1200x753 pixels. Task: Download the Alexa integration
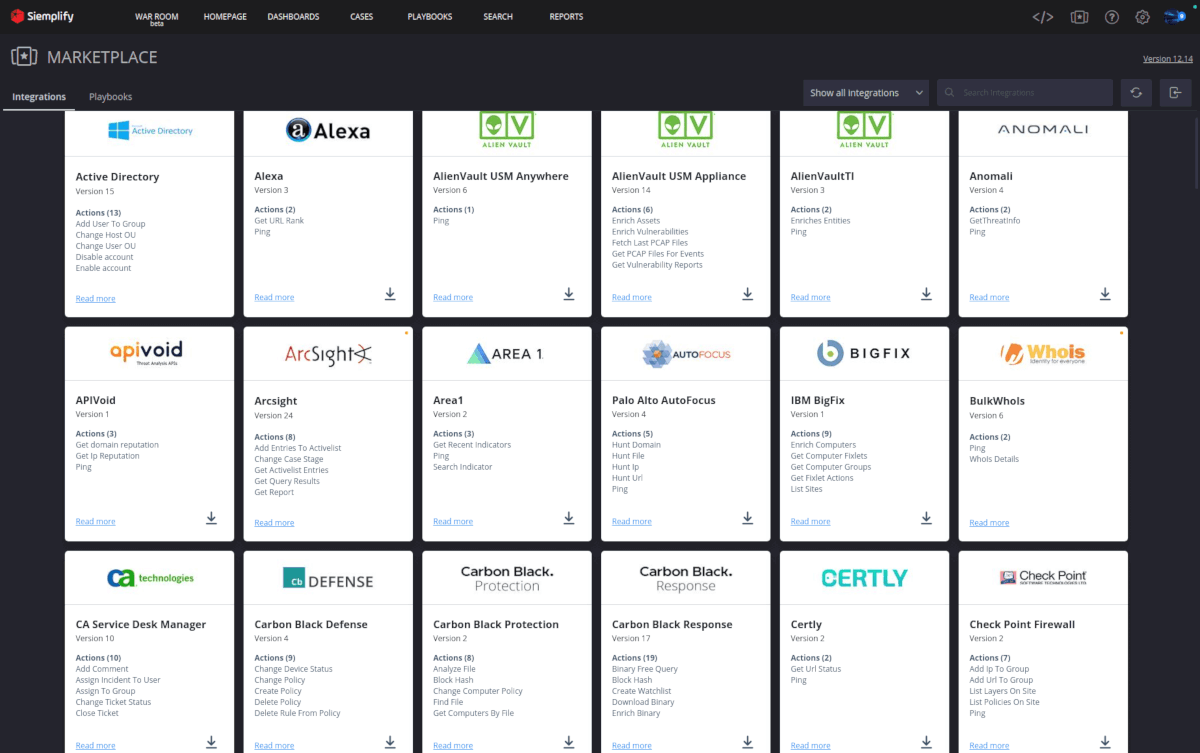(x=390, y=294)
